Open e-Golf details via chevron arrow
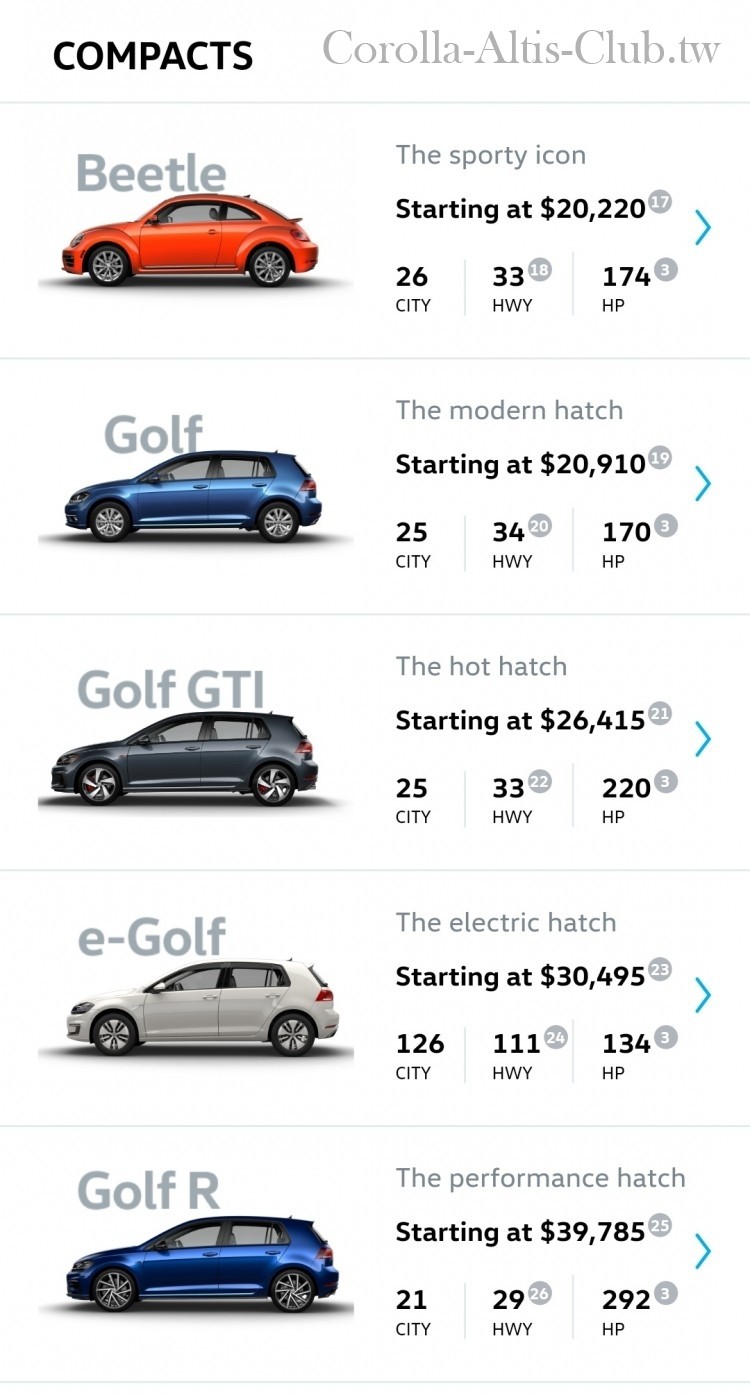The width and height of the screenshot is (750, 1396). [703, 995]
